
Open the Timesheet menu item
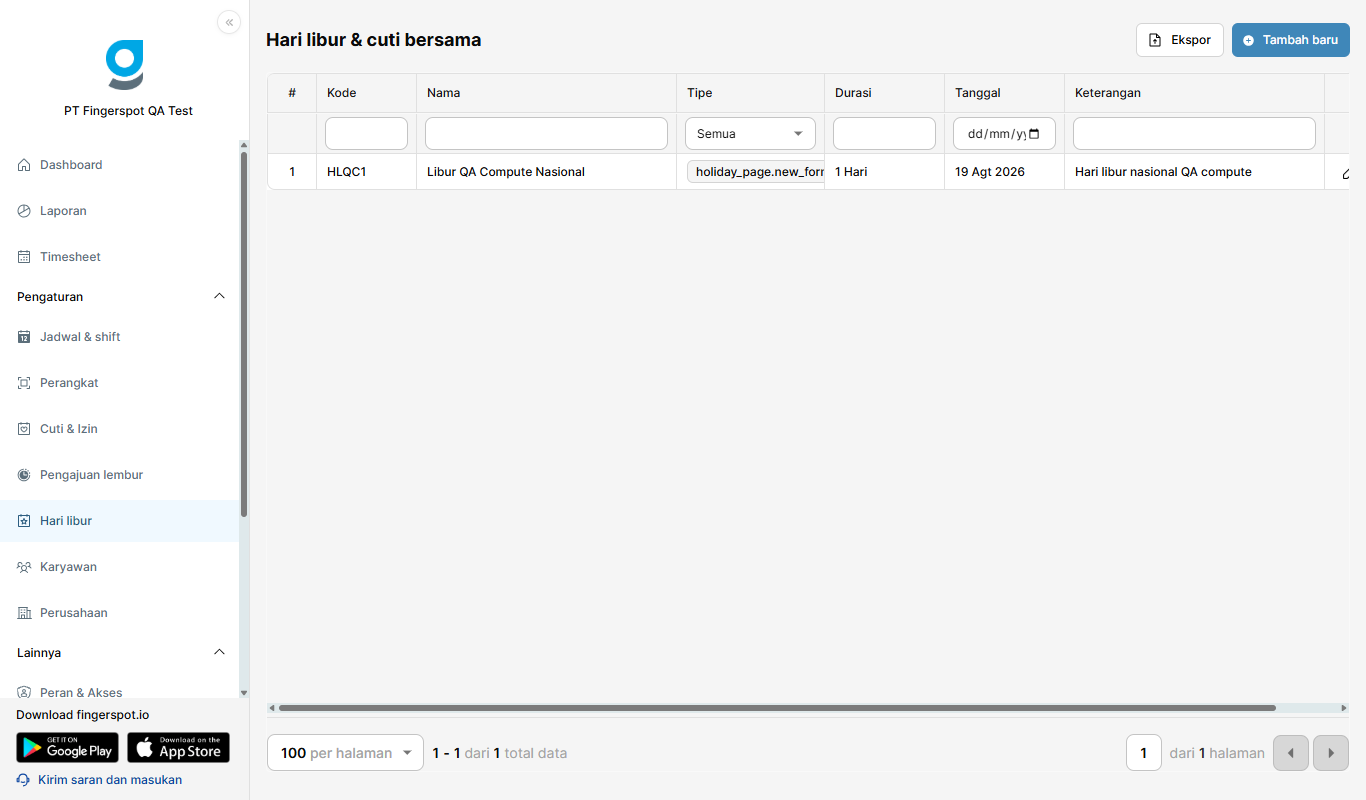[120, 257]
